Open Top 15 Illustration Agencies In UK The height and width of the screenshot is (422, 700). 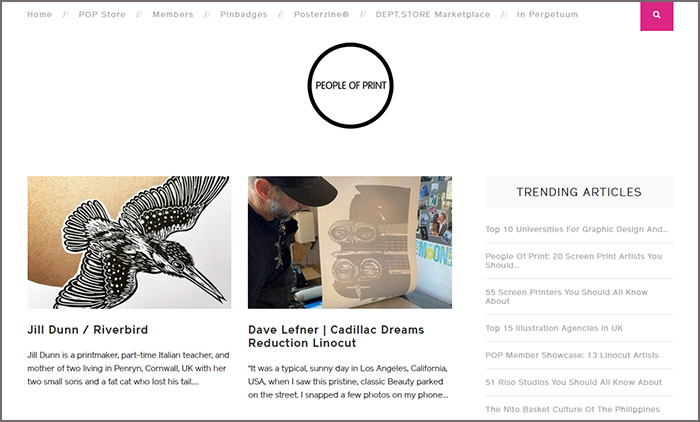(x=554, y=328)
